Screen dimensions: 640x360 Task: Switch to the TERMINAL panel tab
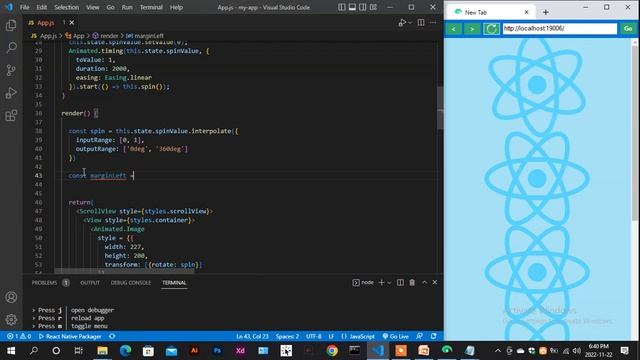174,282
